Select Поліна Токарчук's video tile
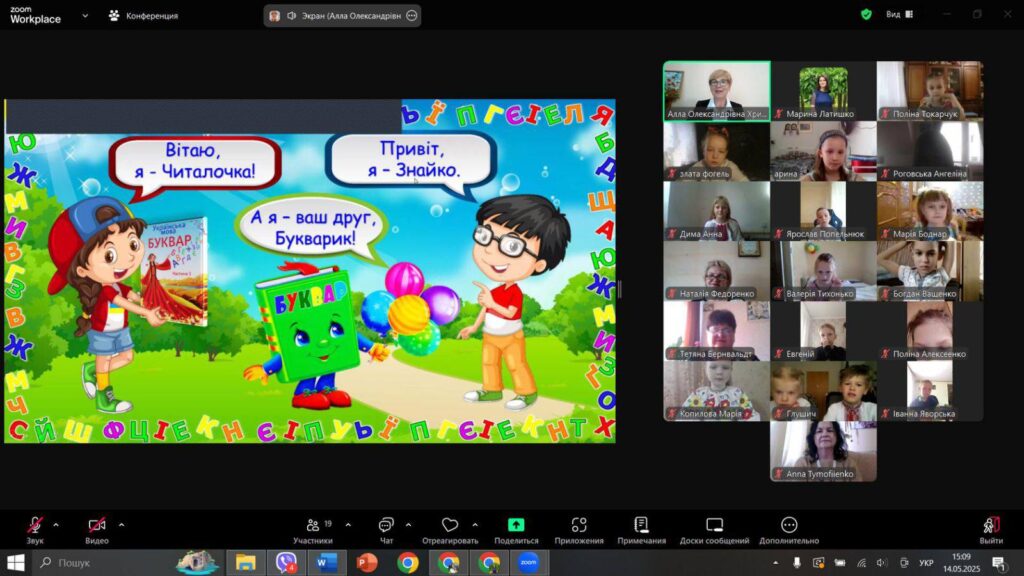This screenshot has width=1024, height=576. [x=930, y=91]
